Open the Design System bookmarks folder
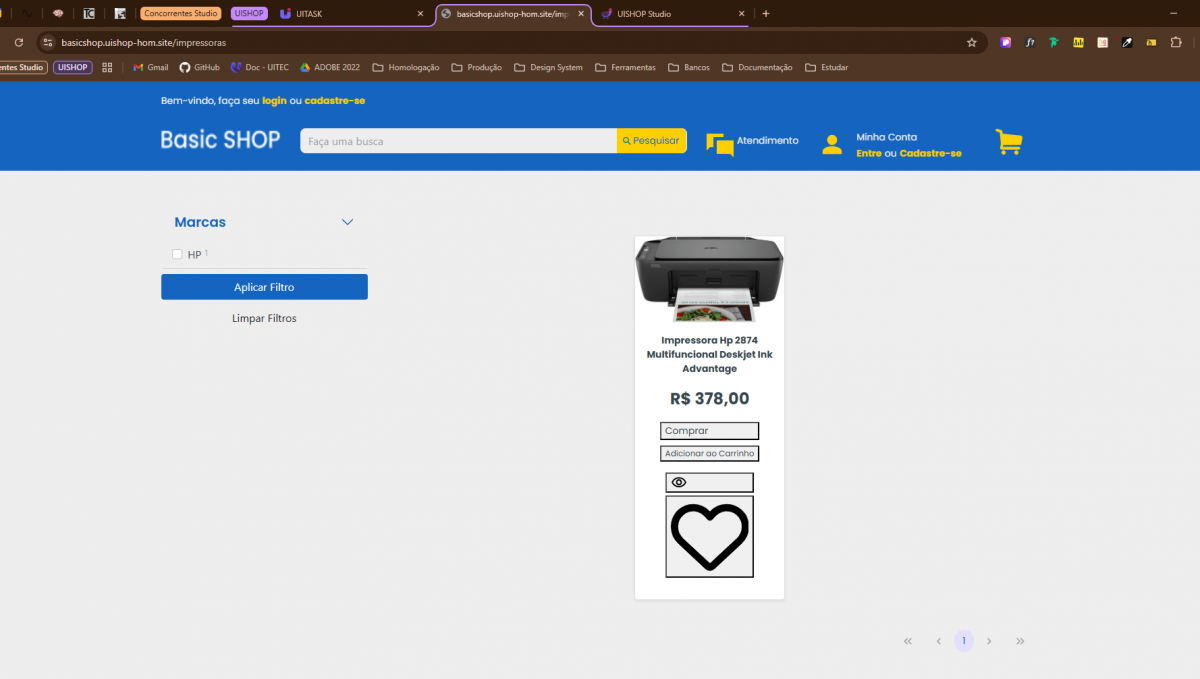The width and height of the screenshot is (1200, 679). point(548,67)
